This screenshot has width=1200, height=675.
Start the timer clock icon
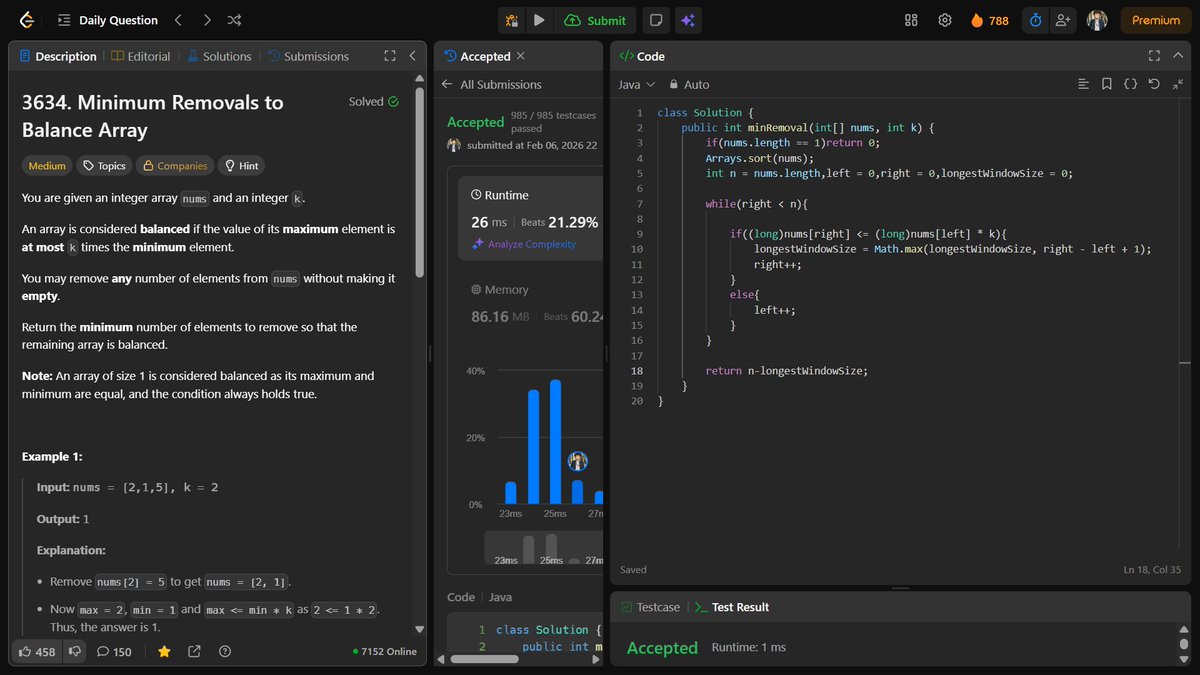point(1035,20)
